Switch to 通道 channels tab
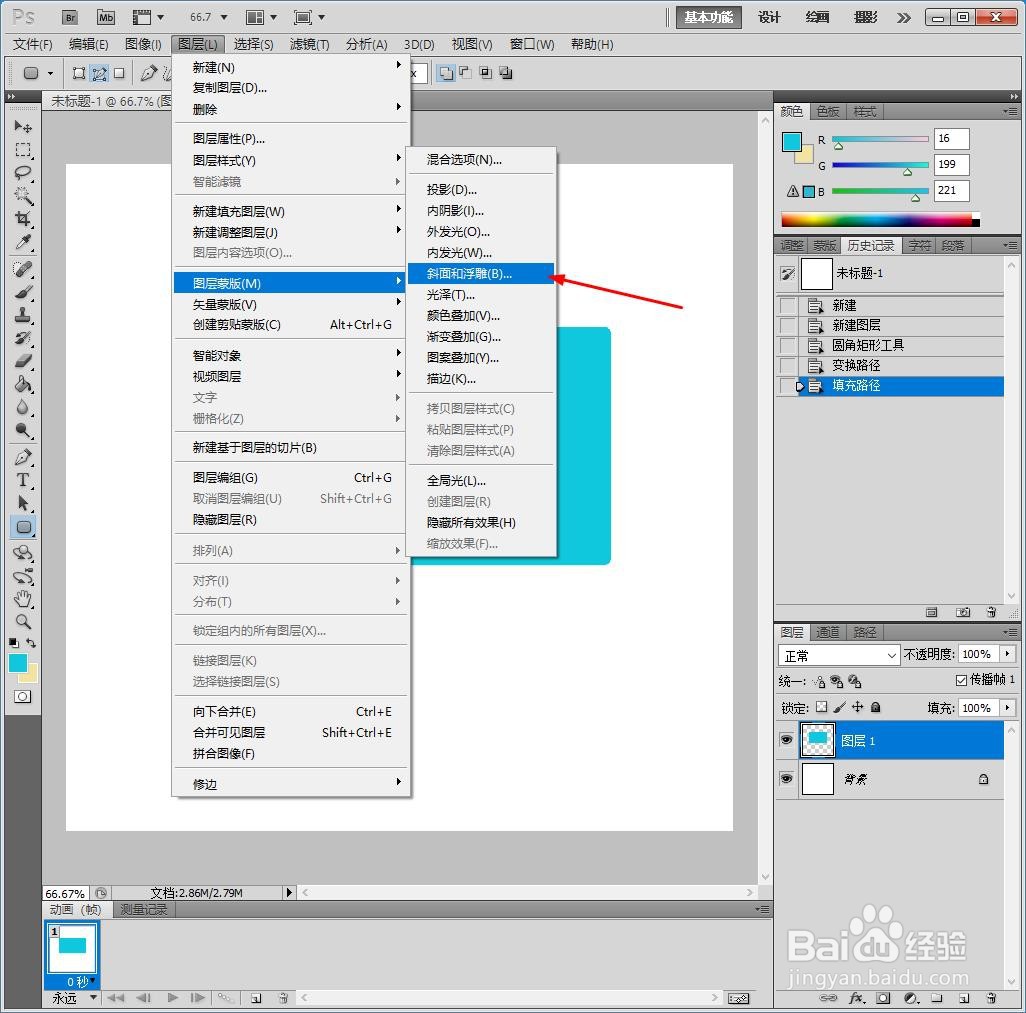 pyautogui.click(x=828, y=632)
